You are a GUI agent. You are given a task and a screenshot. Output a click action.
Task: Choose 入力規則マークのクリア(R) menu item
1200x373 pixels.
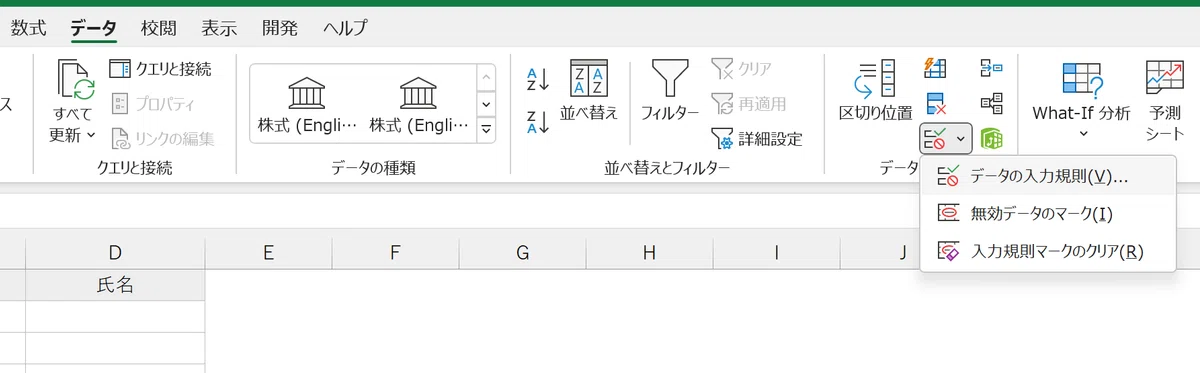(1048, 251)
